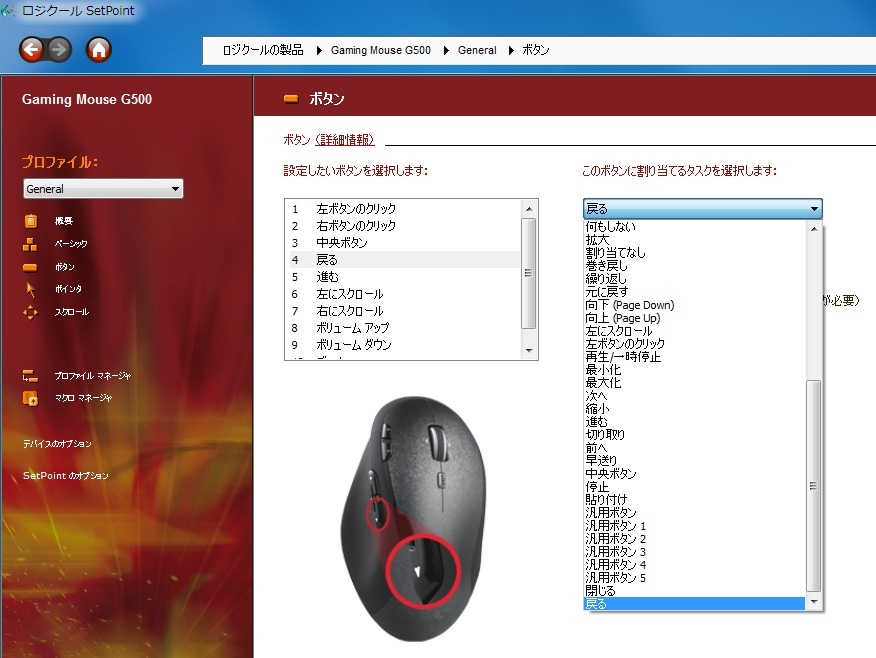The height and width of the screenshot is (658, 876).
Task: Click the task dropdown scrollbar thumb
Action: (814, 485)
